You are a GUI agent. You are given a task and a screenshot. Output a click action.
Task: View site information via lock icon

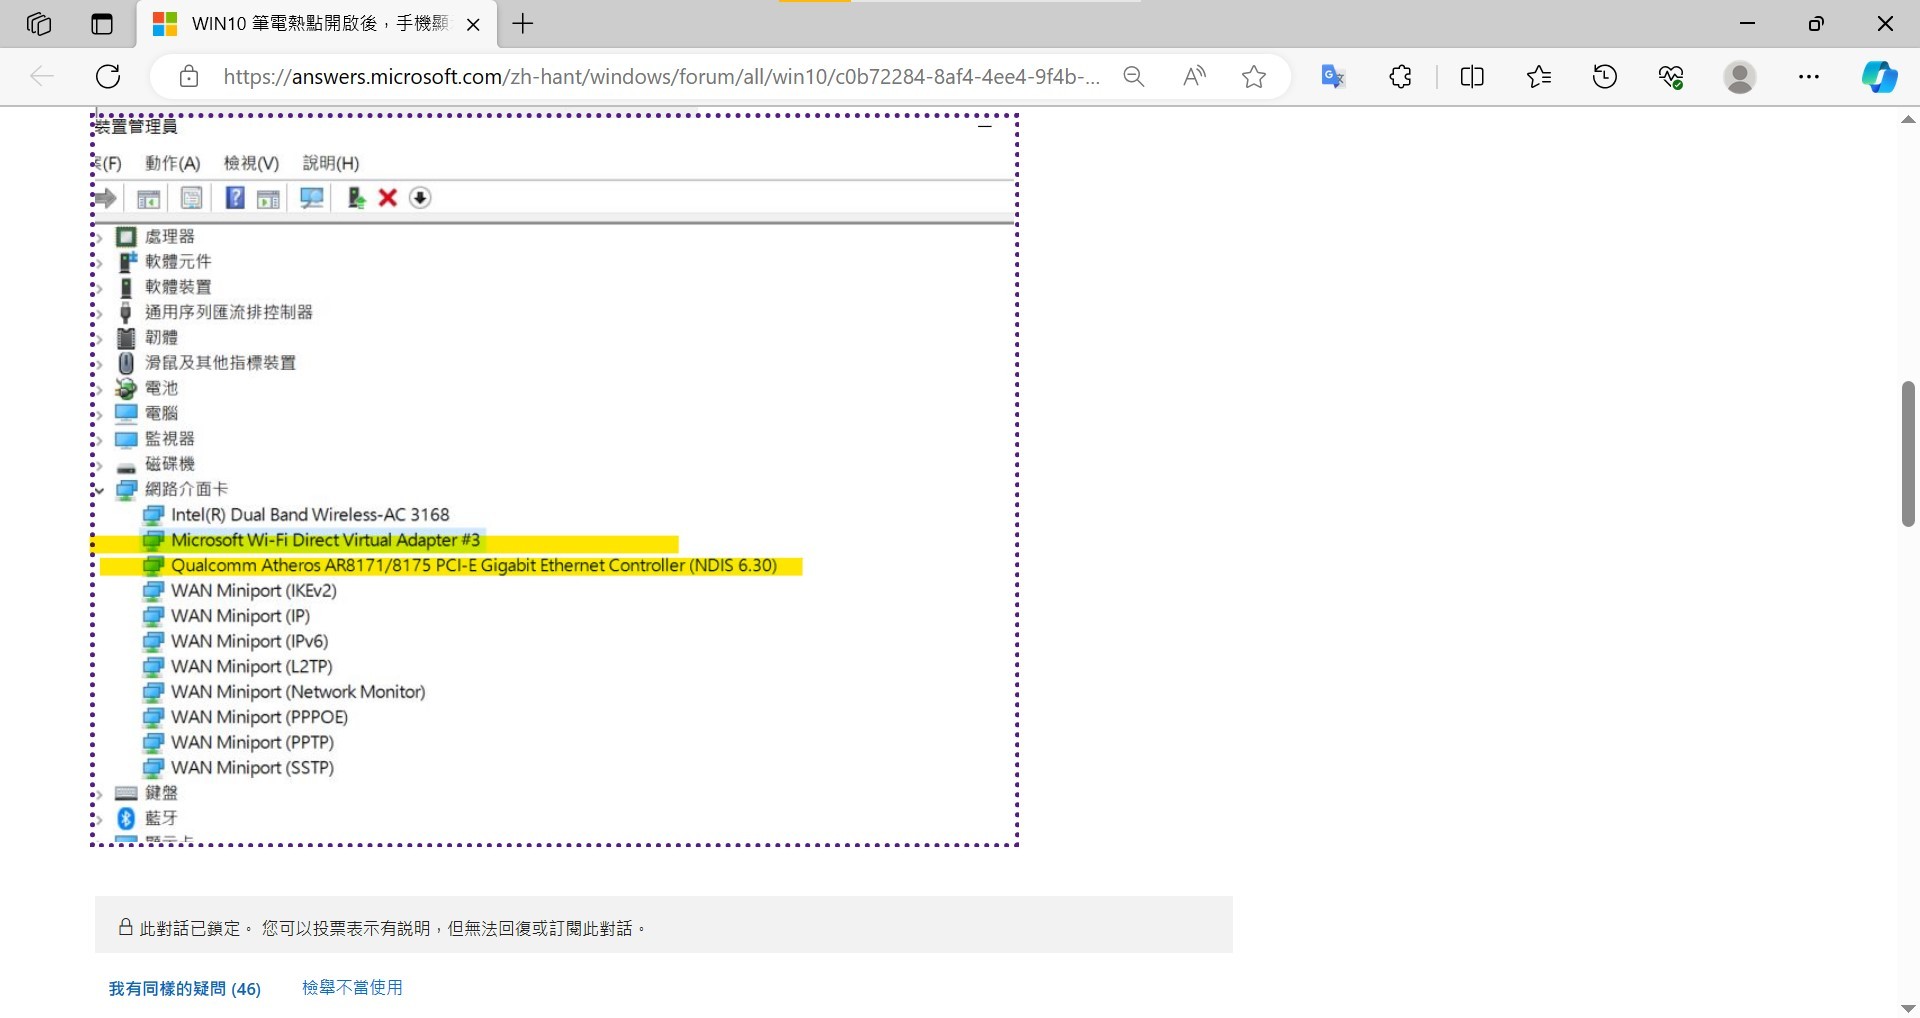point(189,76)
